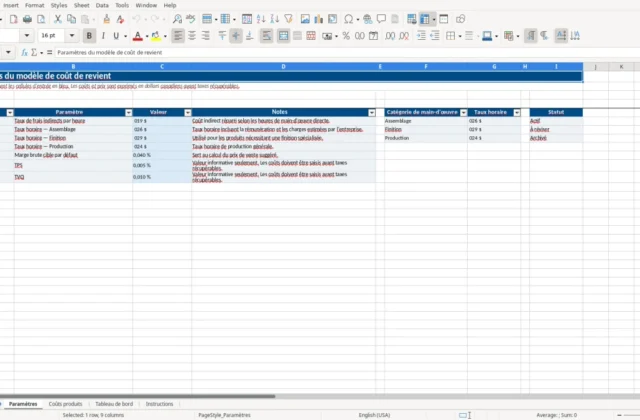Viewport: 640px width, 420px height.
Task: Click font color A swatch button
Action: [x=138, y=36]
